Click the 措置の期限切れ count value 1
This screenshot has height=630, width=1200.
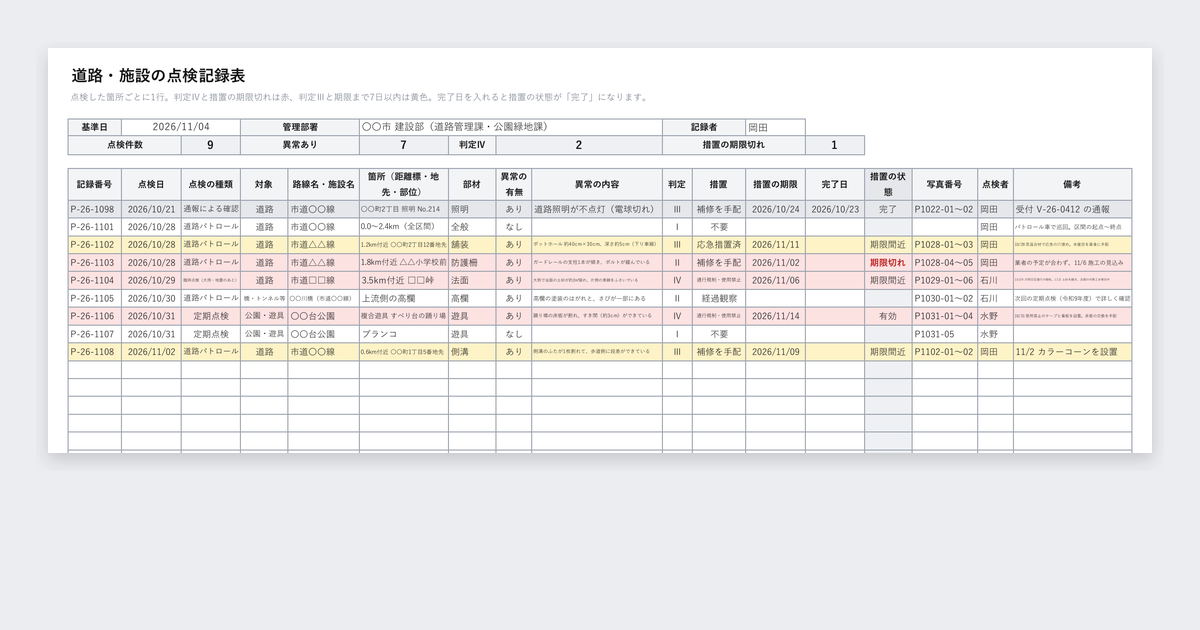pyautogui.click(x=835, y=146)
